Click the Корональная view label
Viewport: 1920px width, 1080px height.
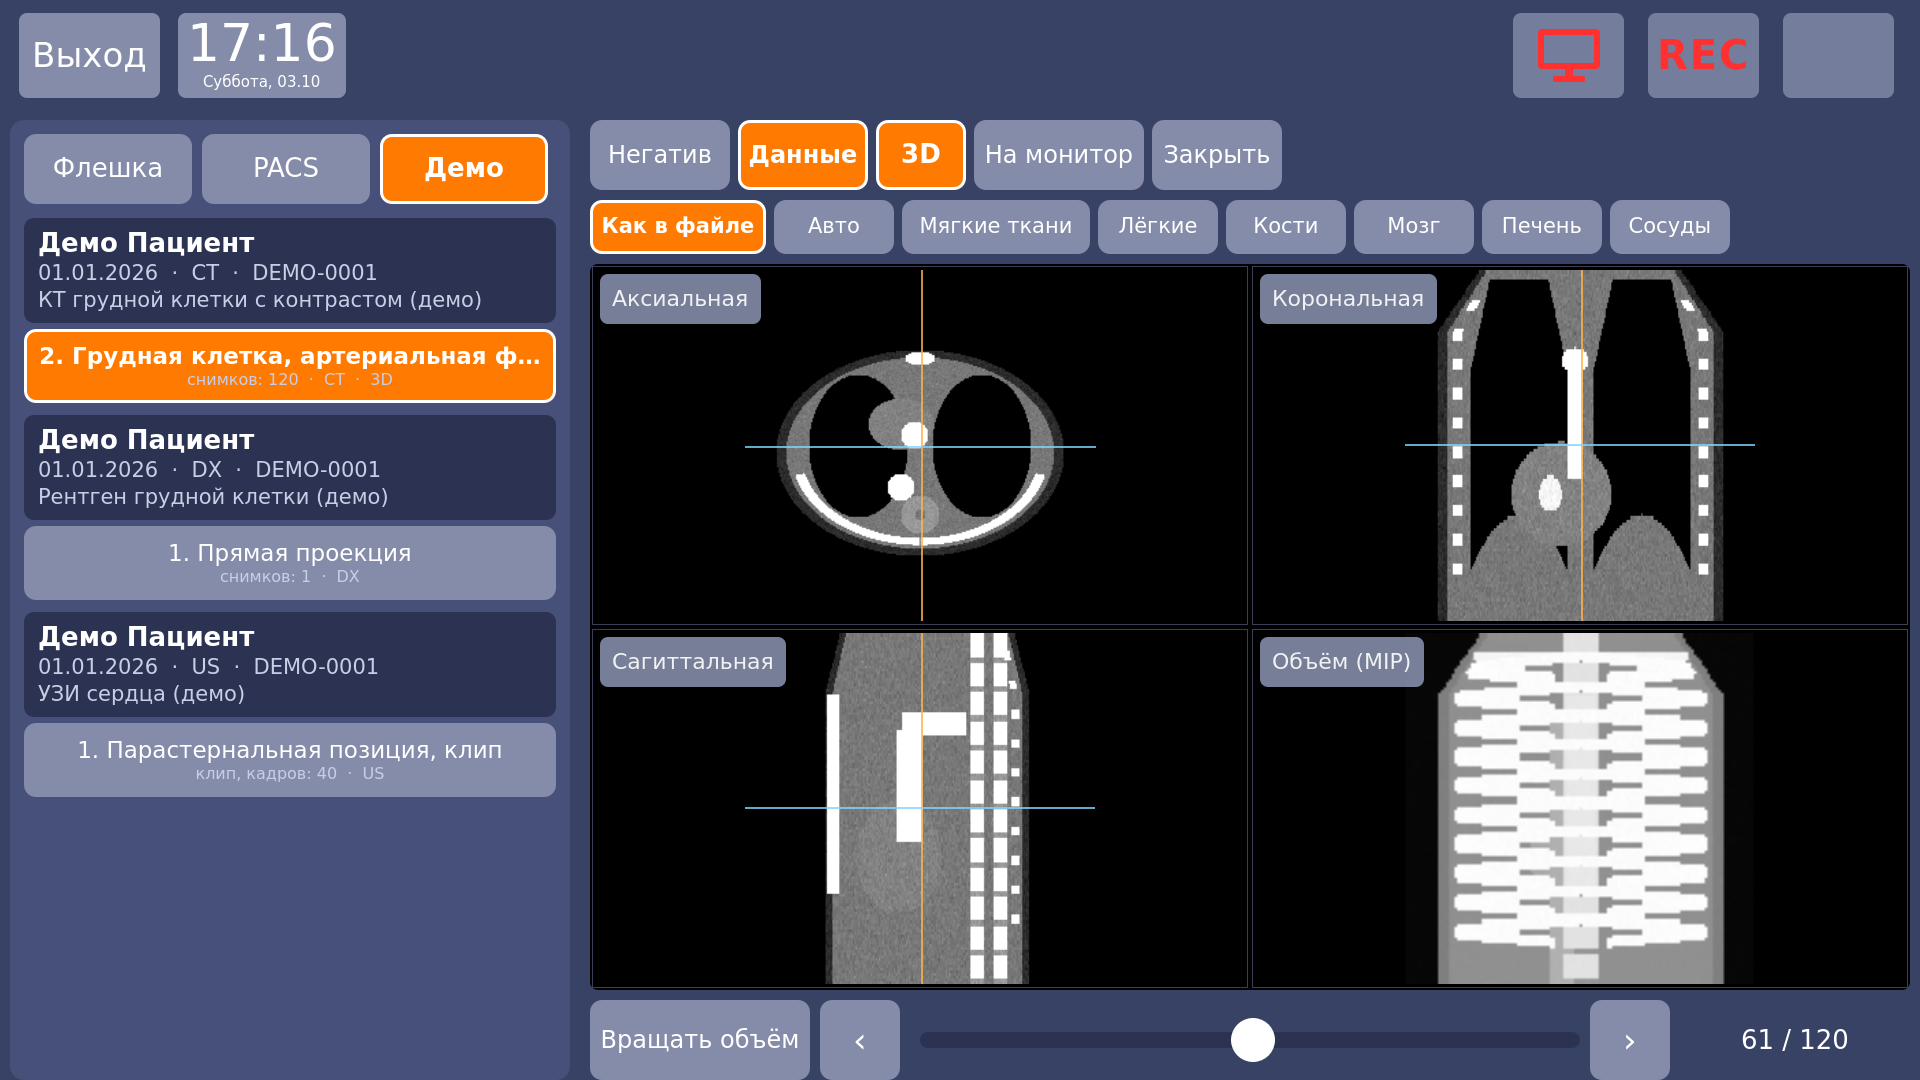tap(1348, 299)
